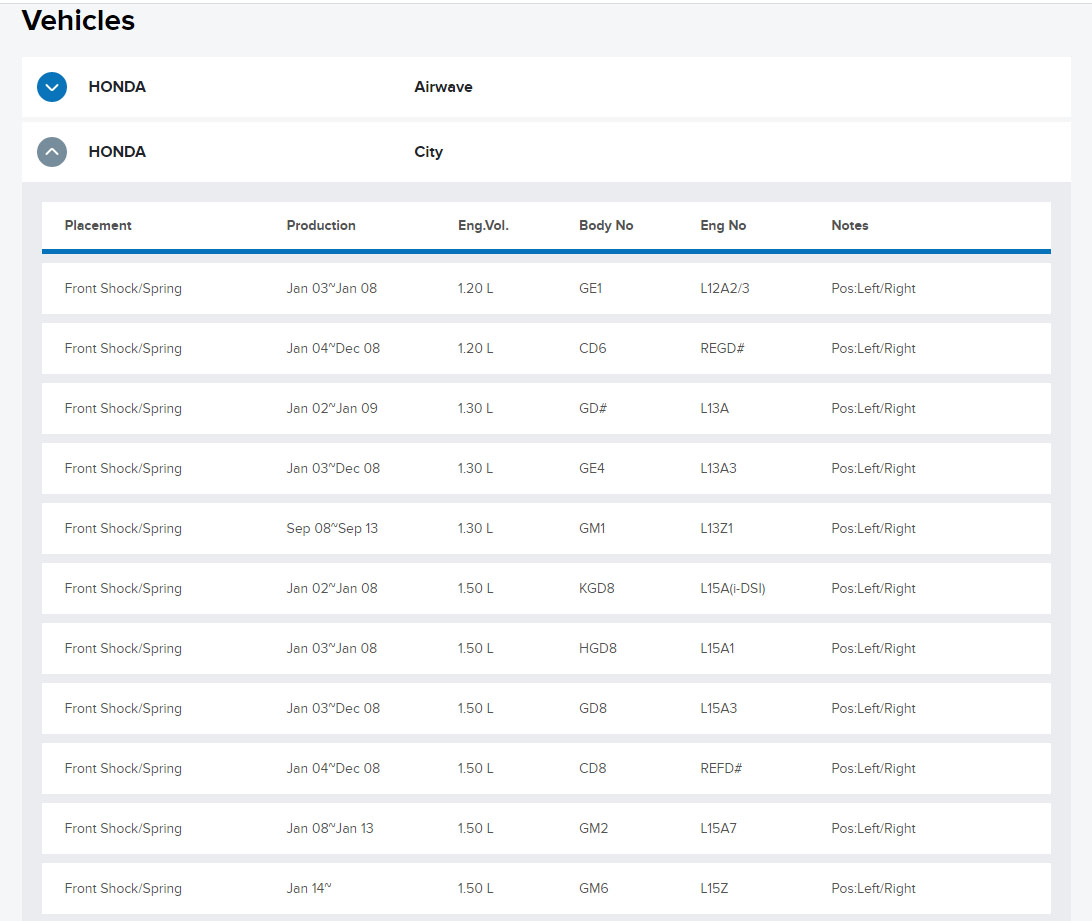This screenshot has height=921, width=1092.
Task: Select body number GM1 cell
Action: click(592, 528)
